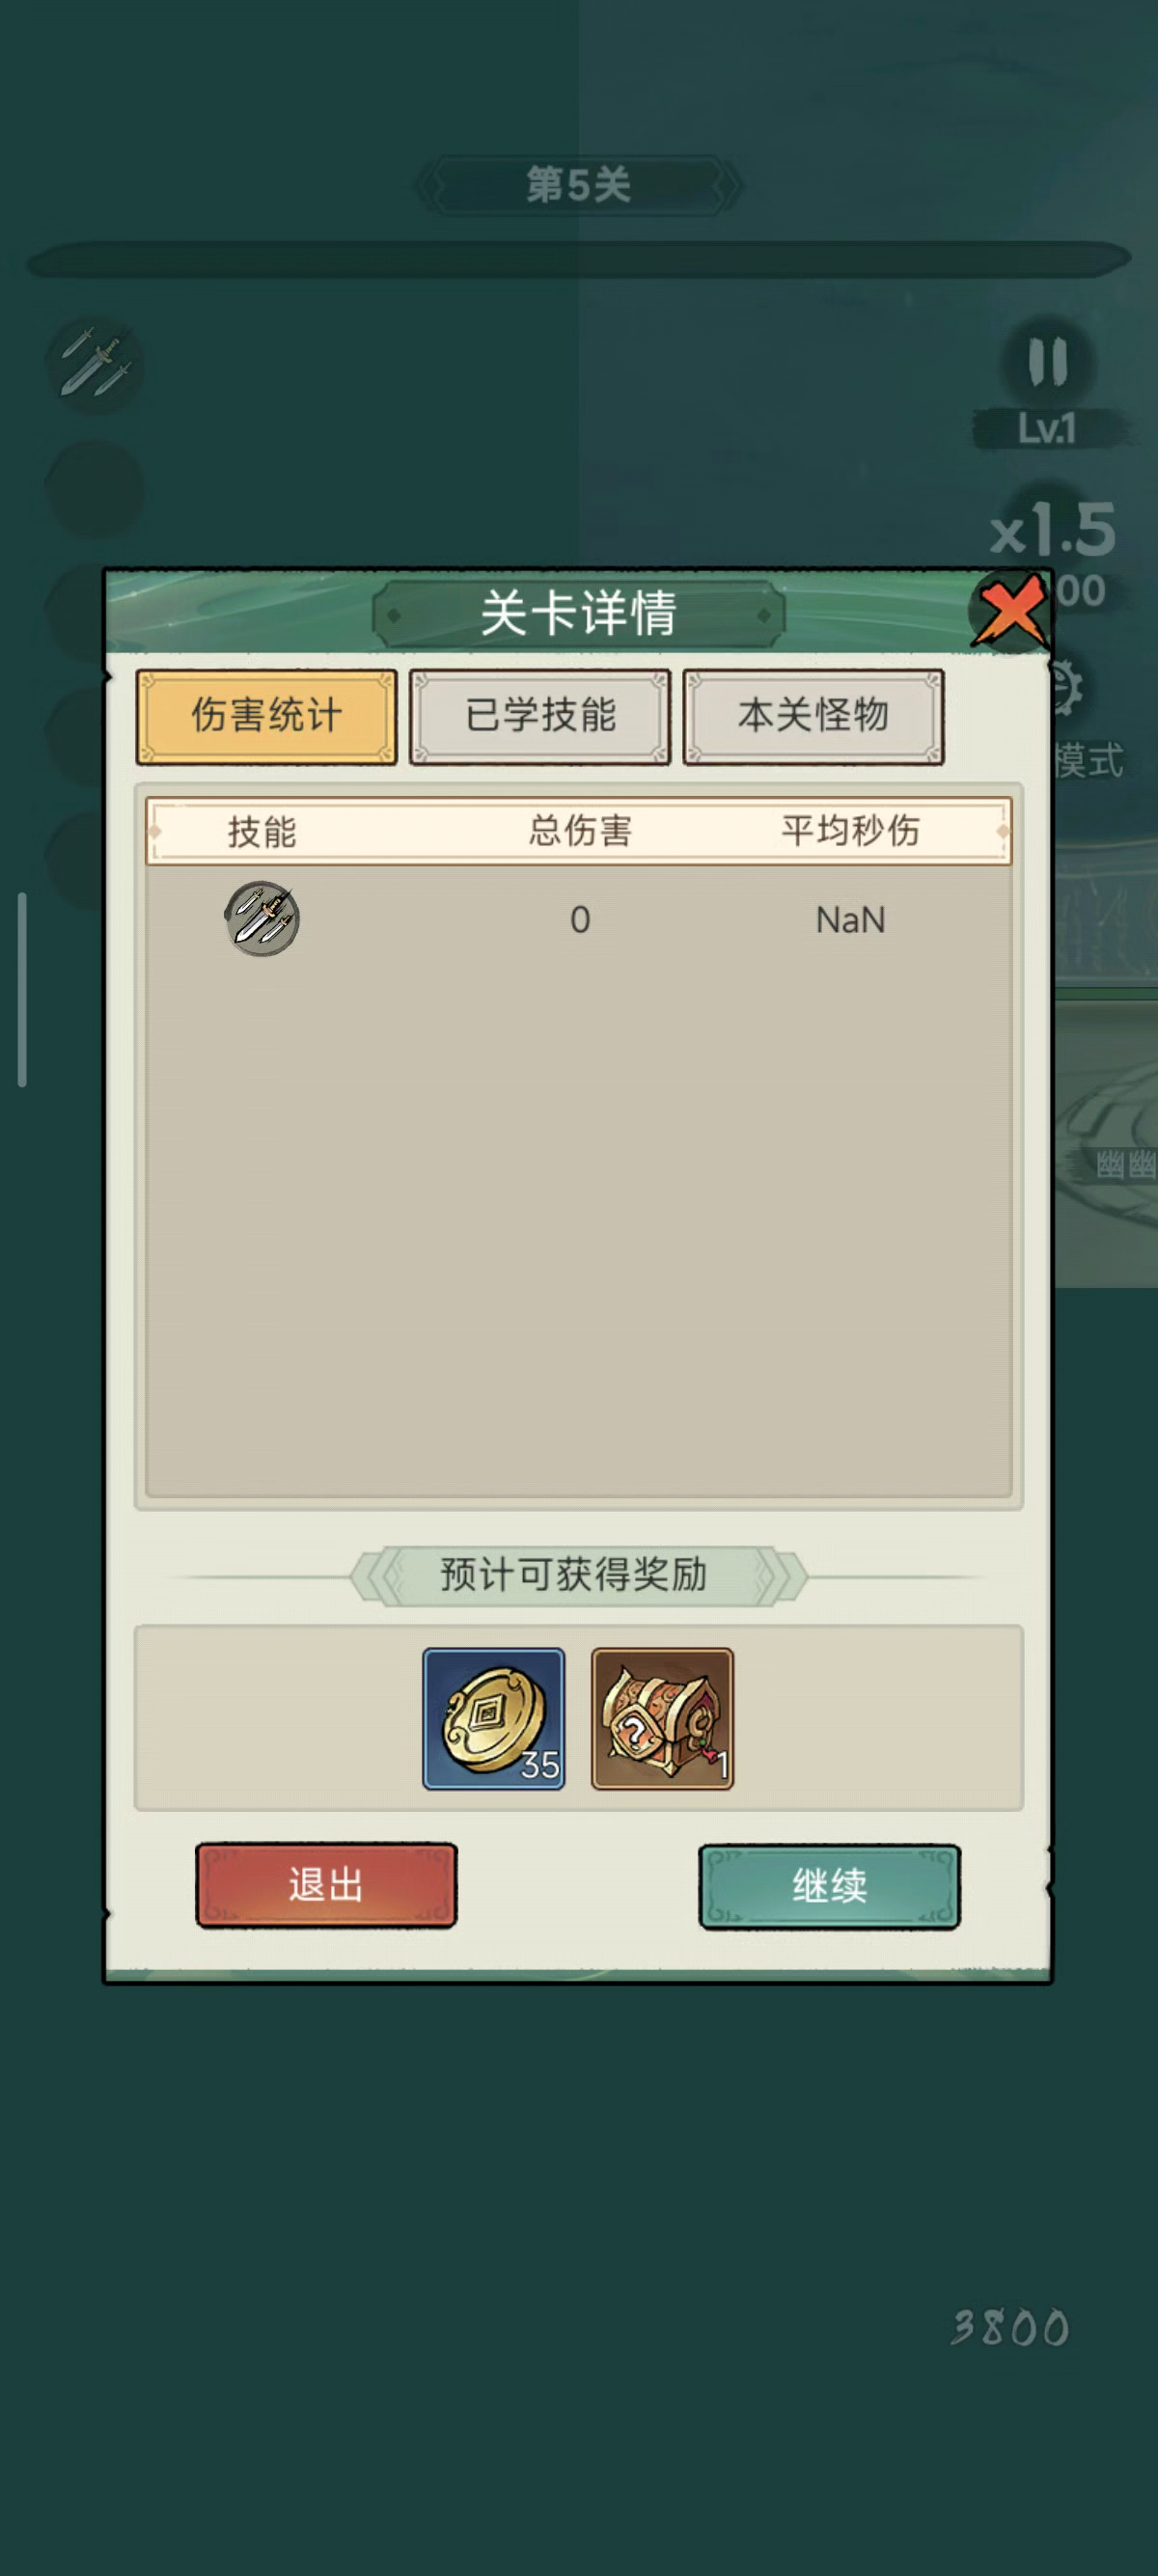The width and height of the screenshot is (1158, 2576).
Task: Tap the gold coin reward icon
Action: [493, 1719]
